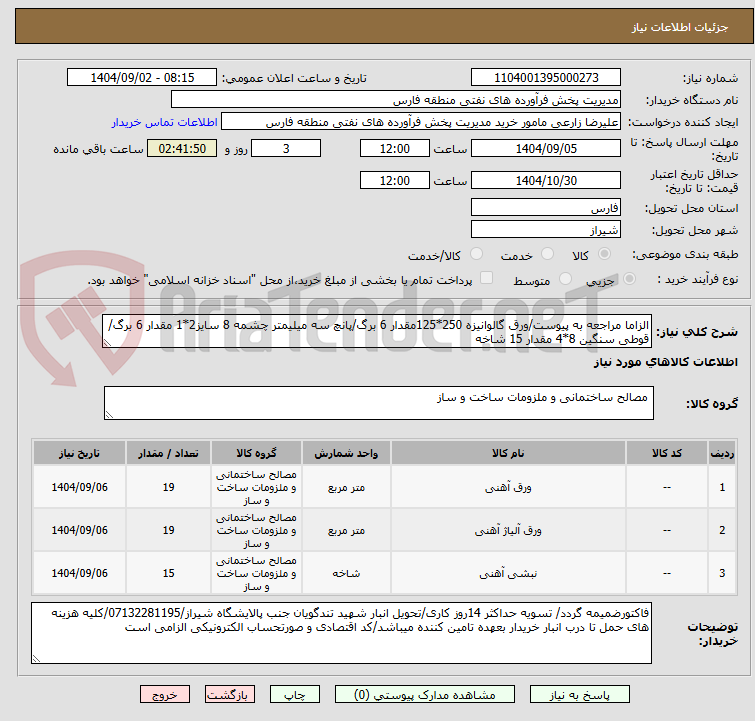Click the announcement date field 1404/09/02 - 08:15
755x721 pixels.
(x=142, y=78)
